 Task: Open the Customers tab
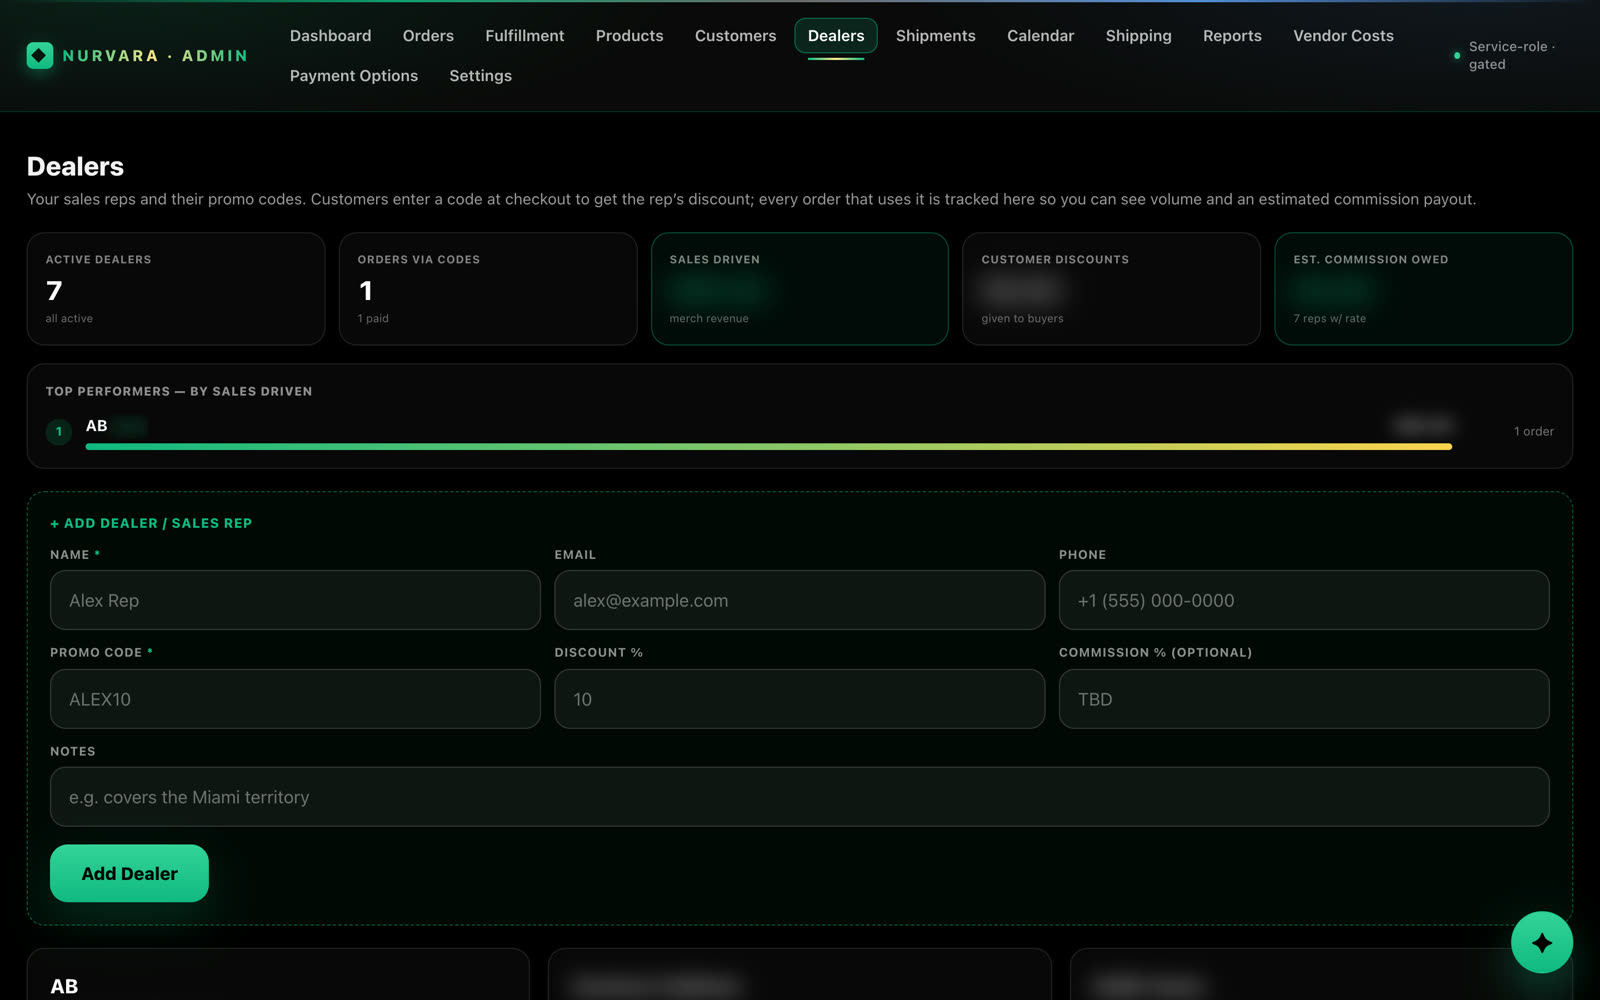point(735,36)
